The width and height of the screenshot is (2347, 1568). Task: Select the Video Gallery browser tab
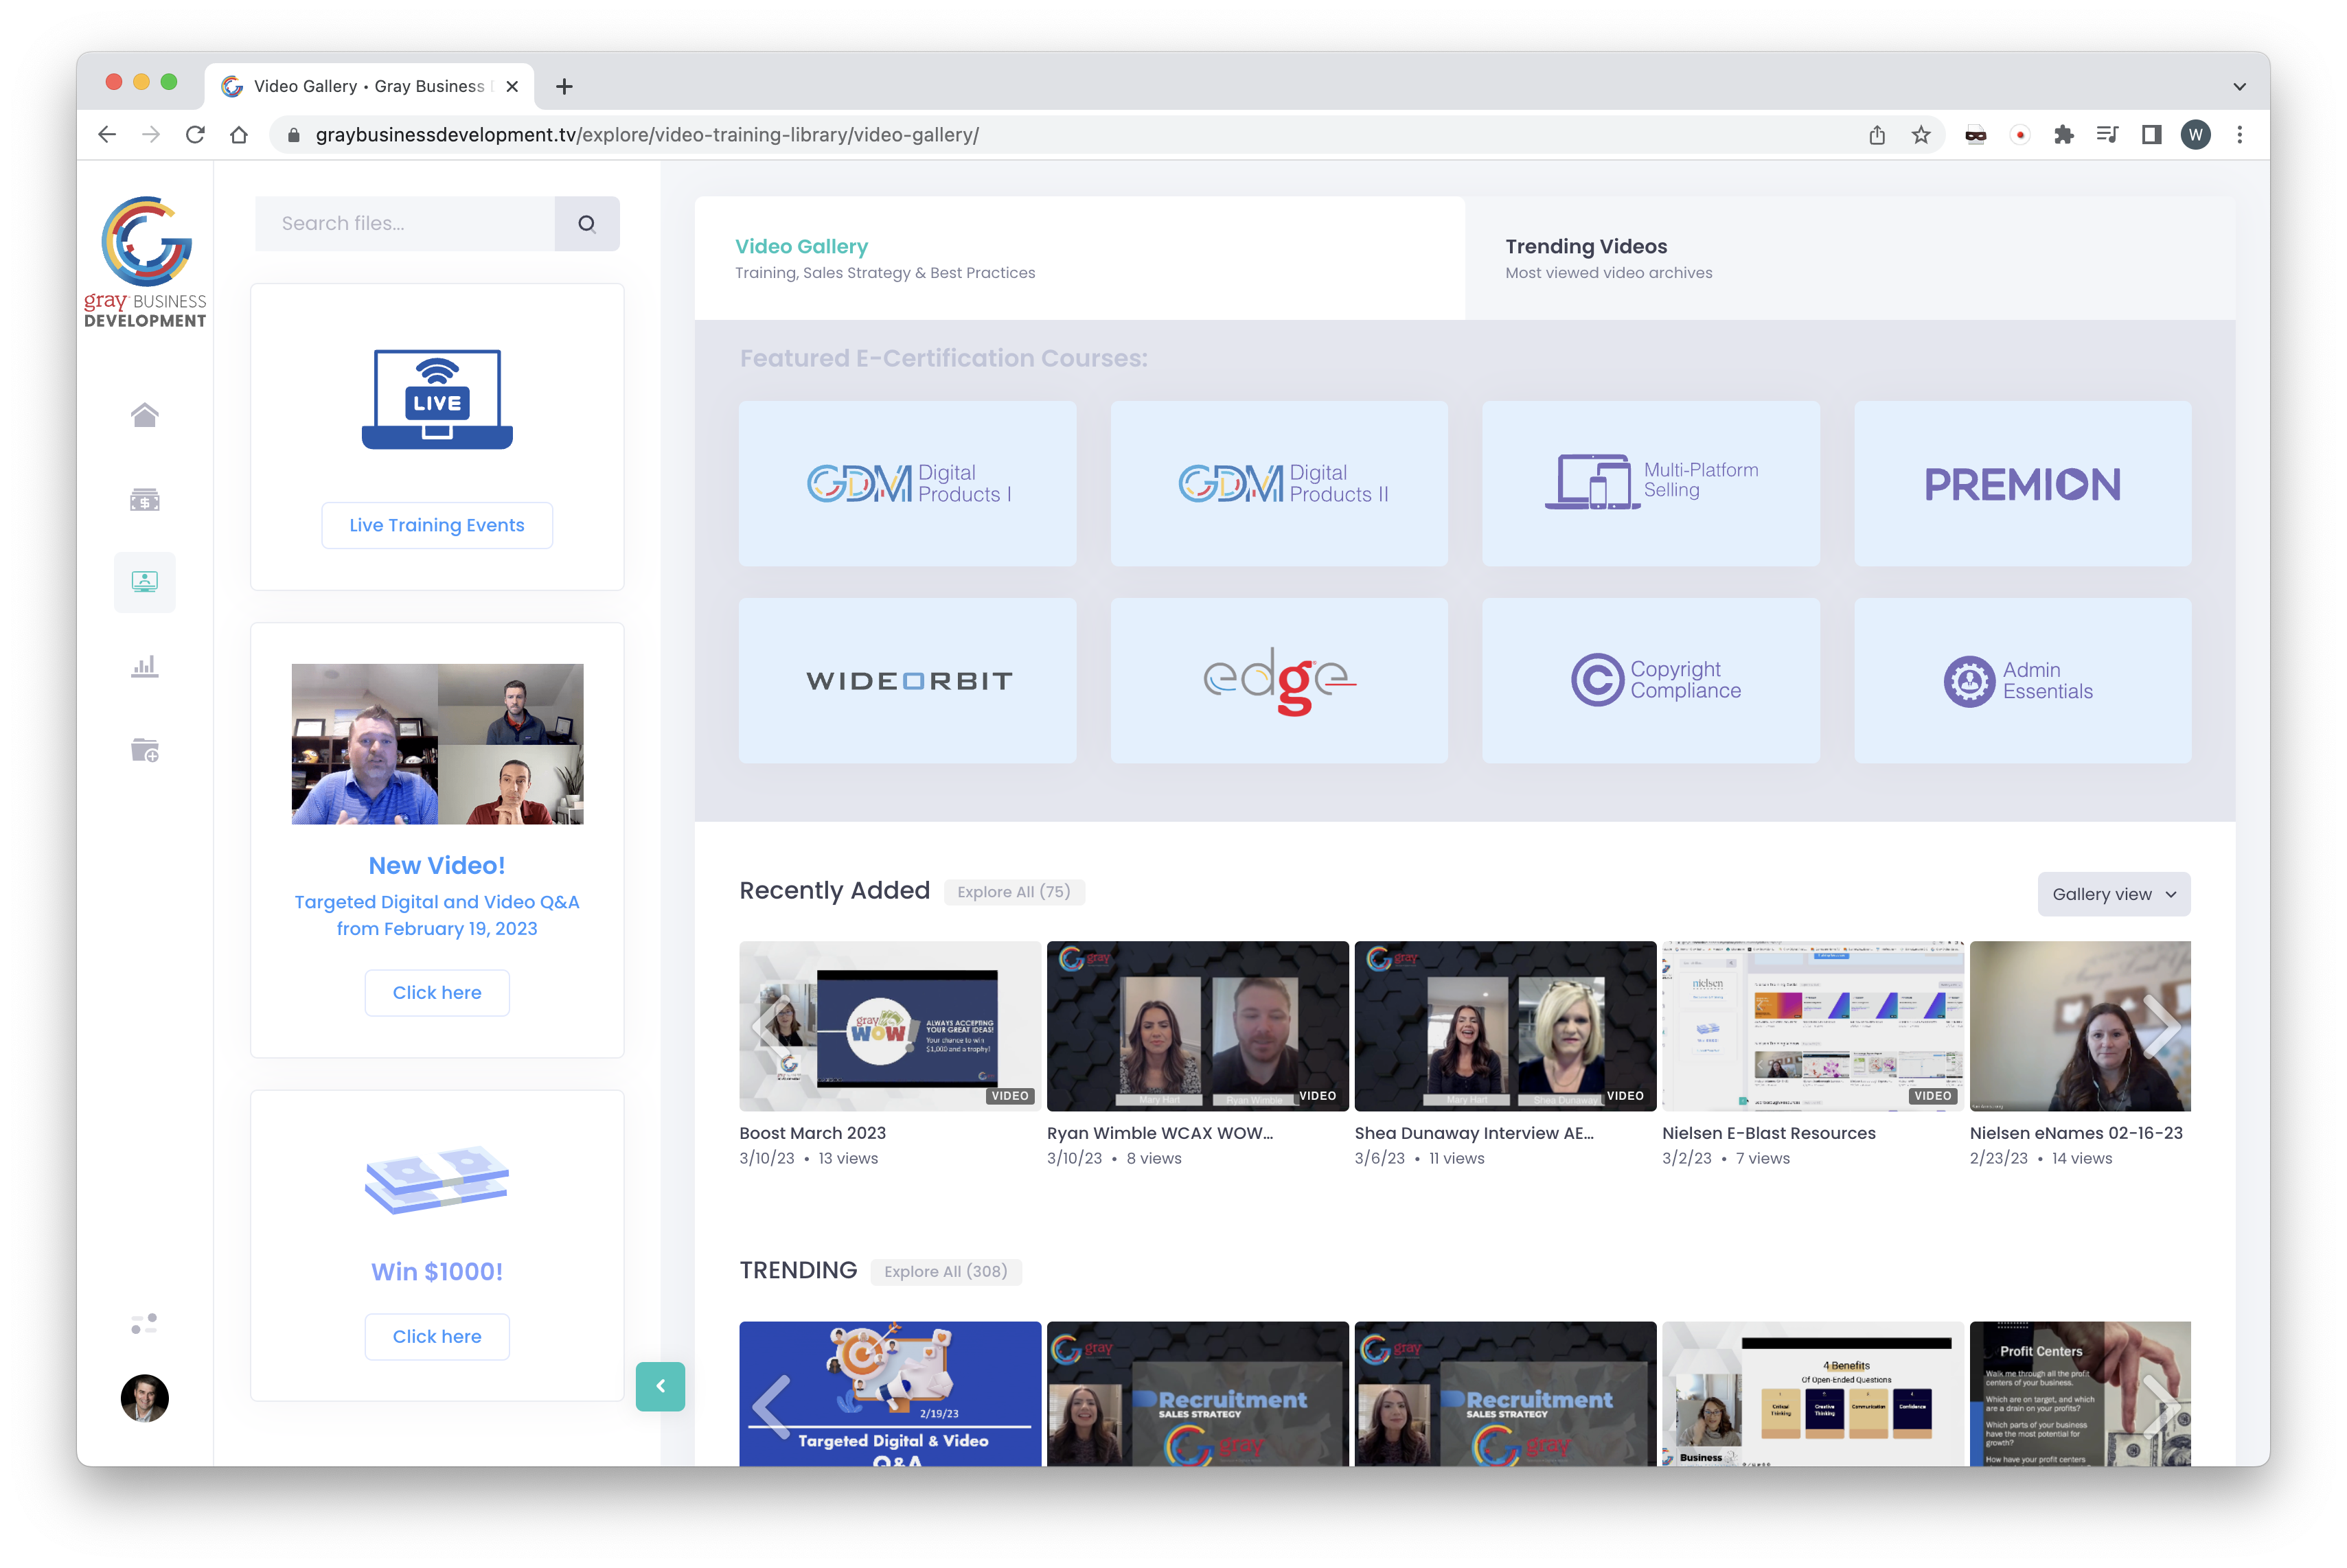[x=370, y=86]
